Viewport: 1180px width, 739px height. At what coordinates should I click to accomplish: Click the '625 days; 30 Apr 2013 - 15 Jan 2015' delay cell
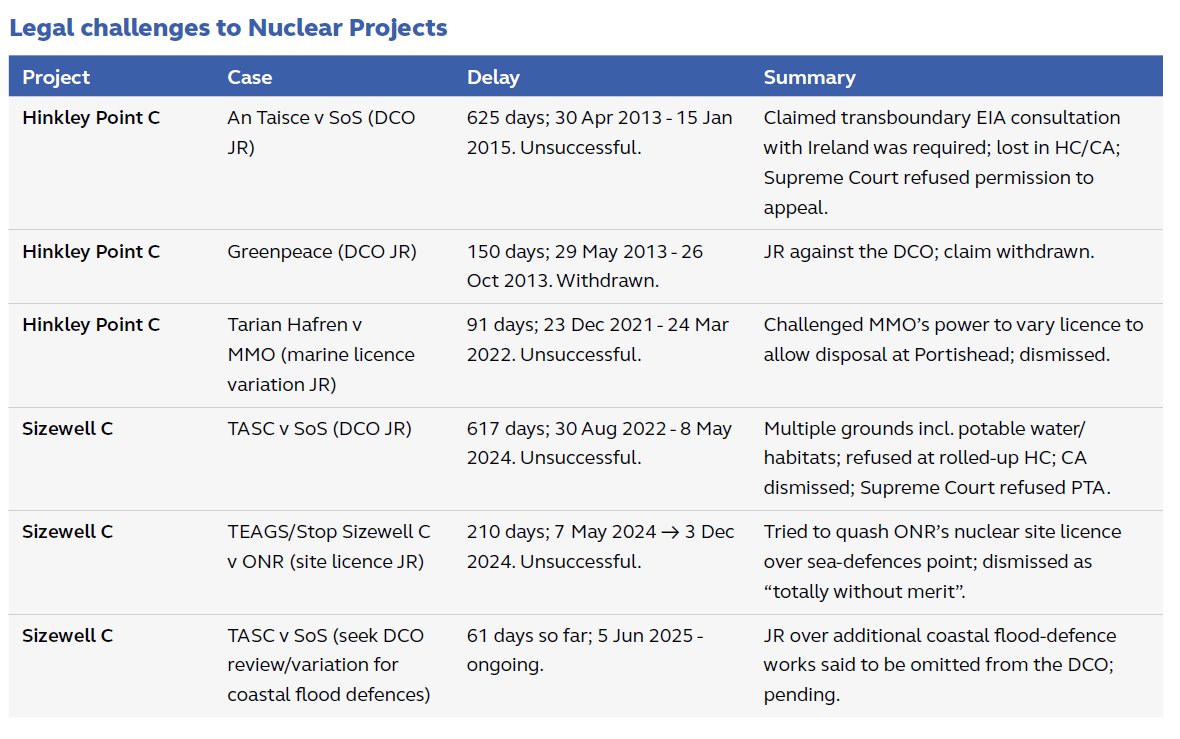tap(599, 132)
